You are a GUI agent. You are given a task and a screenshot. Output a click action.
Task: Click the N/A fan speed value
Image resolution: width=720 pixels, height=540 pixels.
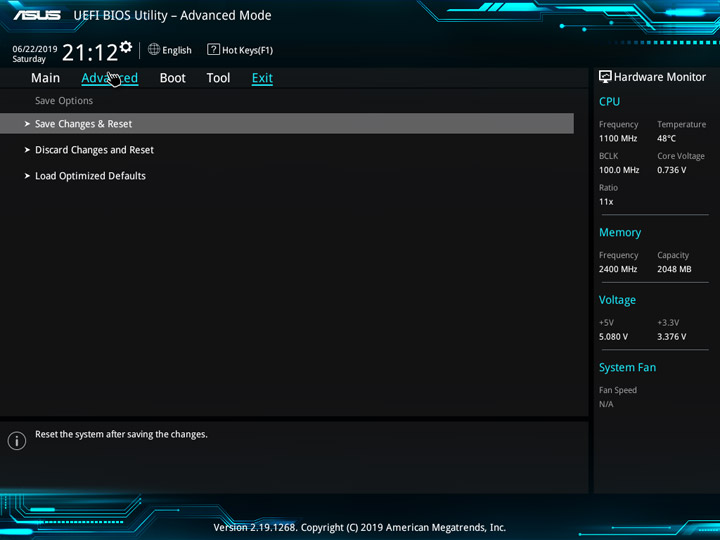click(x=606, y=404)
